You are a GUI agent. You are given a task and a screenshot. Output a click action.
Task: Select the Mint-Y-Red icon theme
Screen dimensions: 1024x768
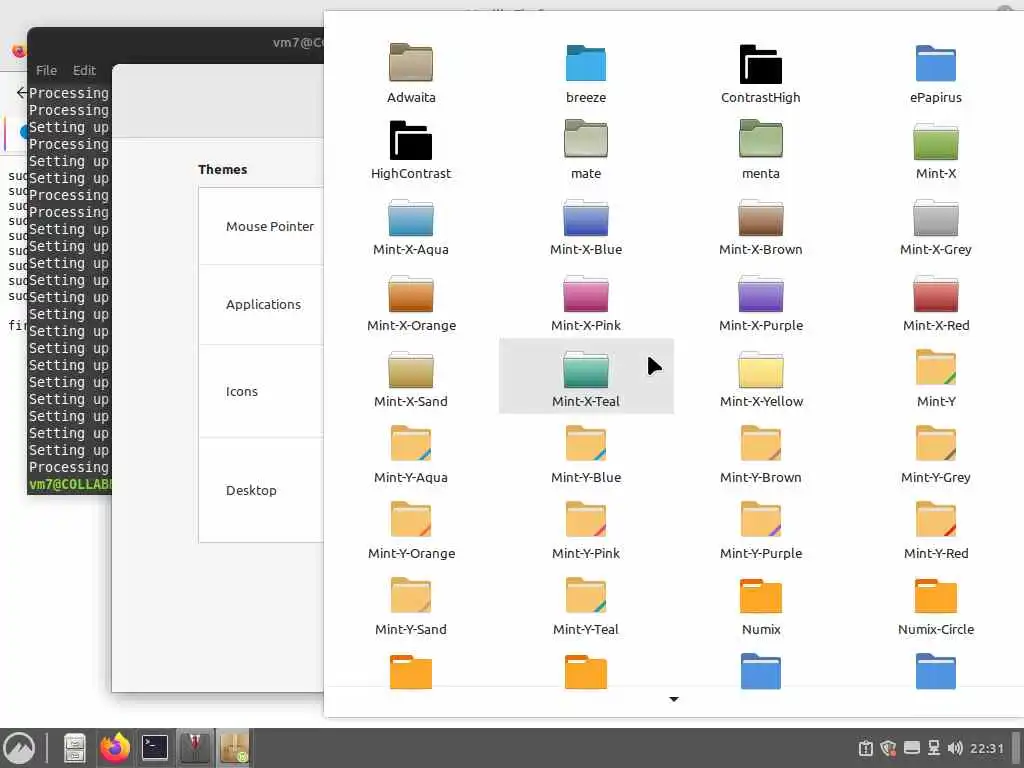click(x=936, y=529)
